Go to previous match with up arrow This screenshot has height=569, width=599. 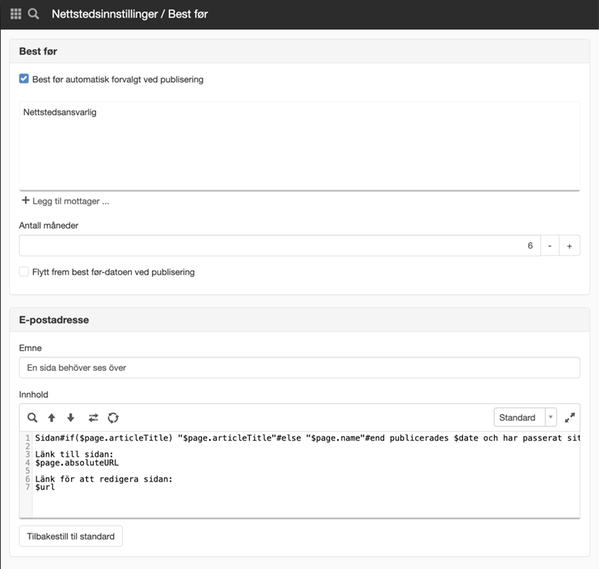(52, 418)
